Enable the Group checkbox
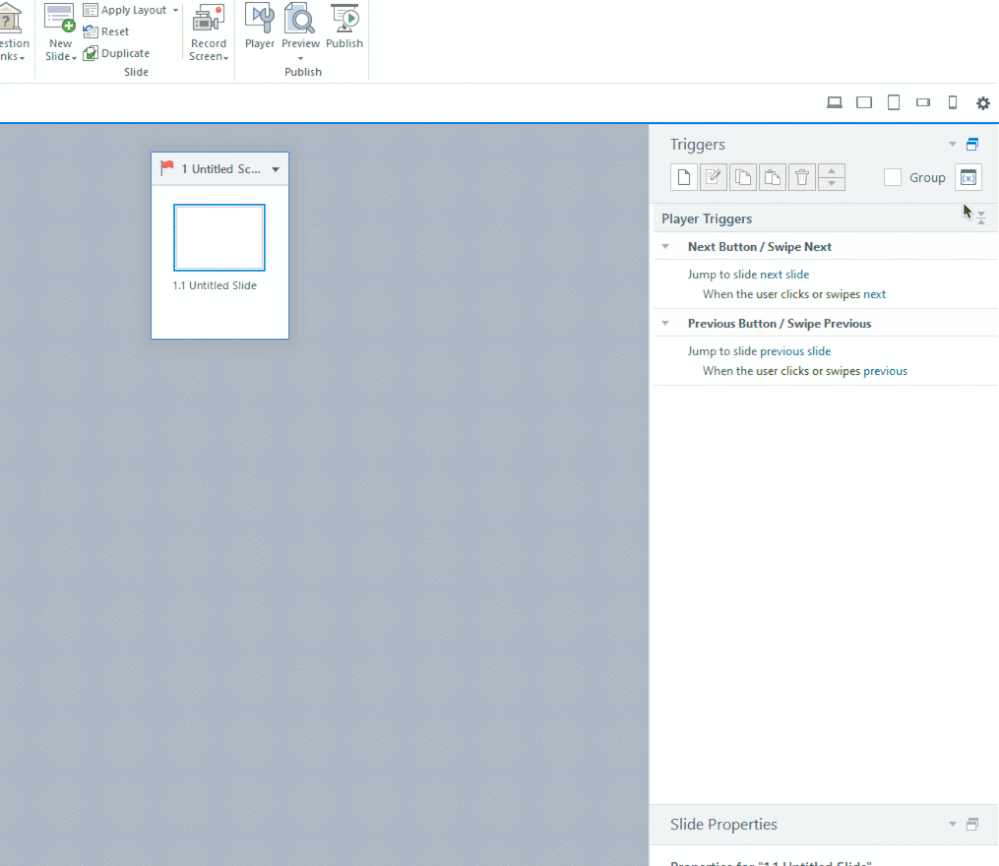Viewport: 999px width, 866px height. coord(893,177)
